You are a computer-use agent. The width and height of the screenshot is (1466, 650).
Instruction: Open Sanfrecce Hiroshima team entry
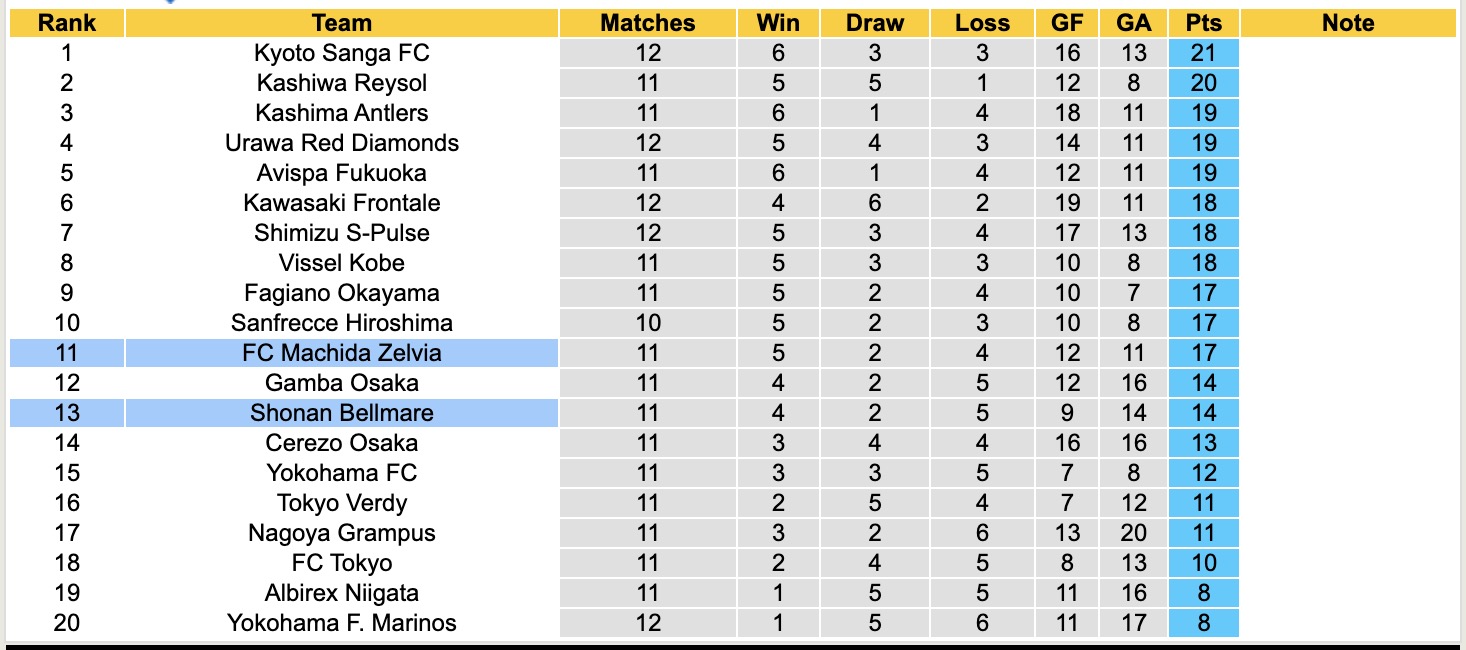tap(341, 323)
